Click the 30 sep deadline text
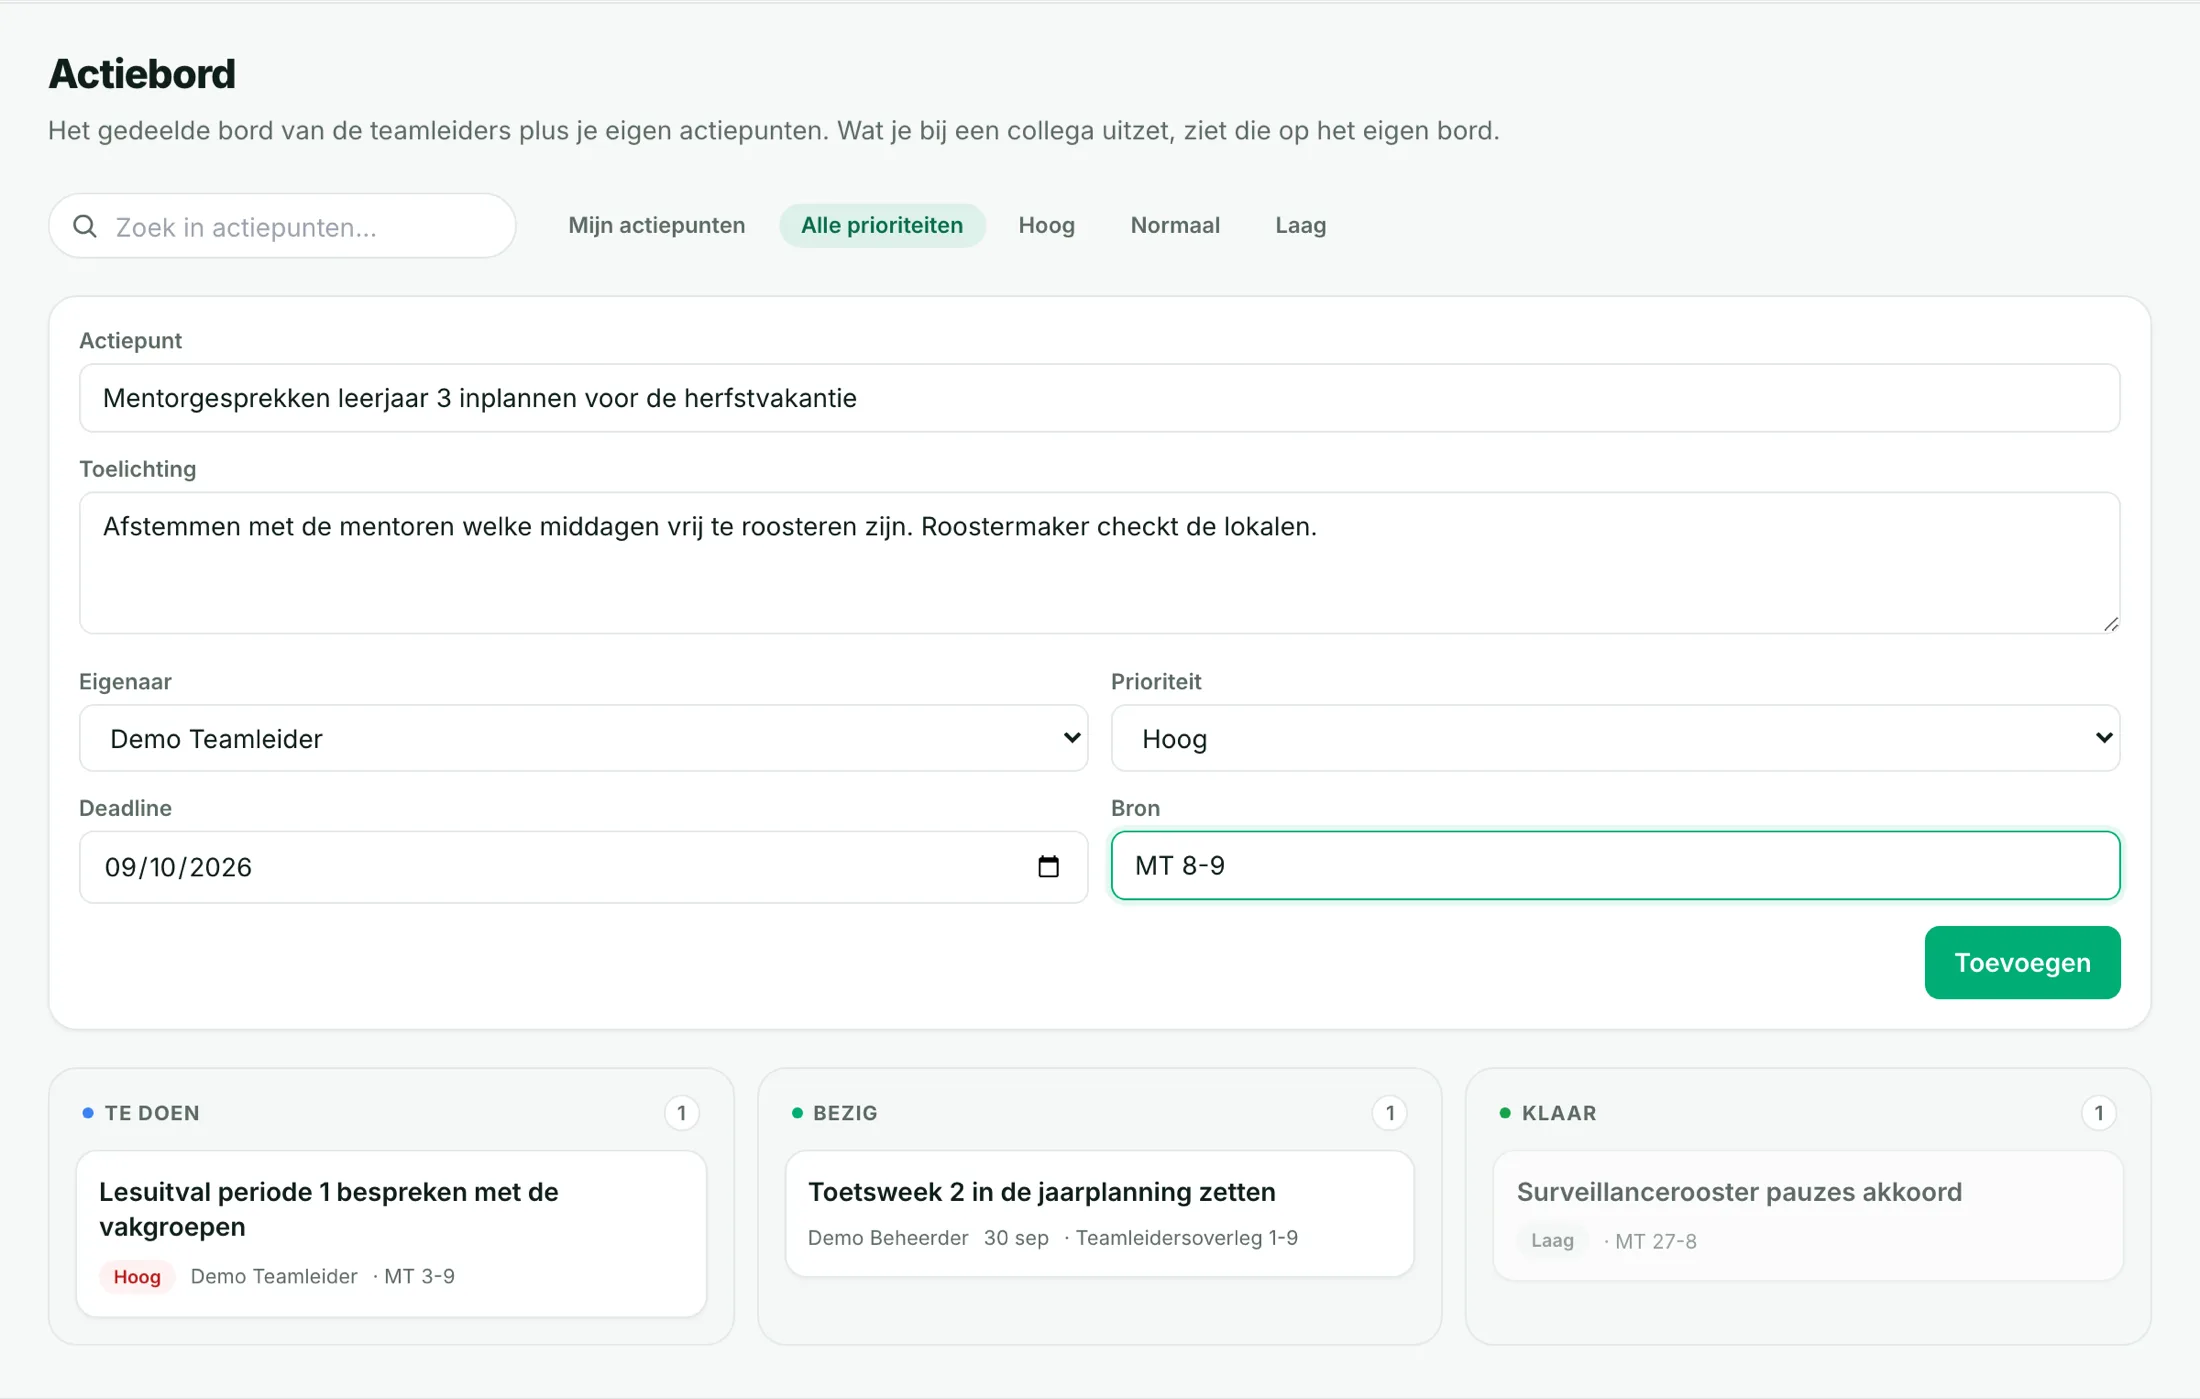Screen dimensions: 2200x1399 coord(1016,1238)
